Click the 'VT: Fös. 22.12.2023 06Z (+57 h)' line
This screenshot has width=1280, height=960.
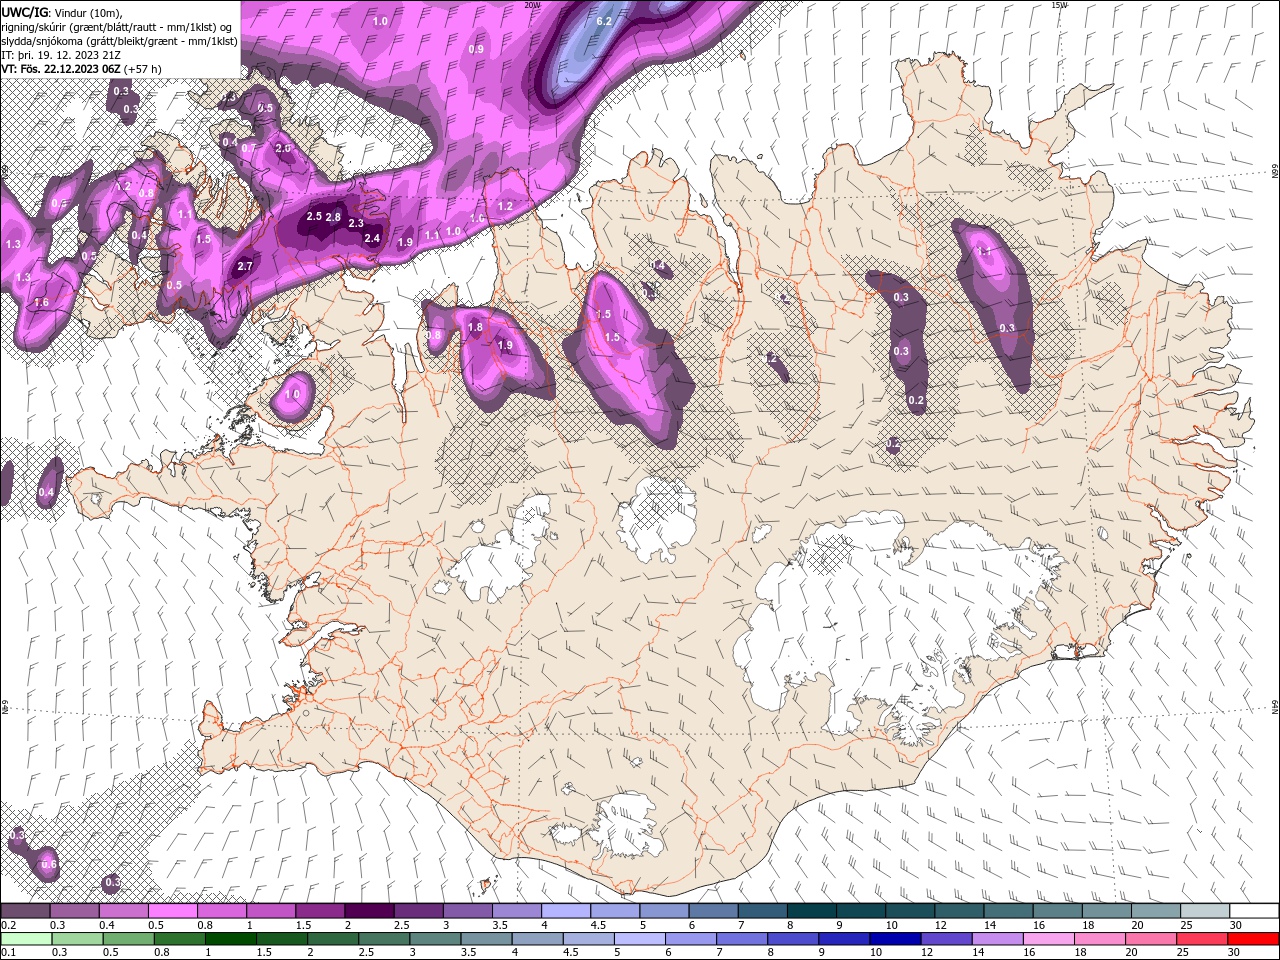point(81,69)
